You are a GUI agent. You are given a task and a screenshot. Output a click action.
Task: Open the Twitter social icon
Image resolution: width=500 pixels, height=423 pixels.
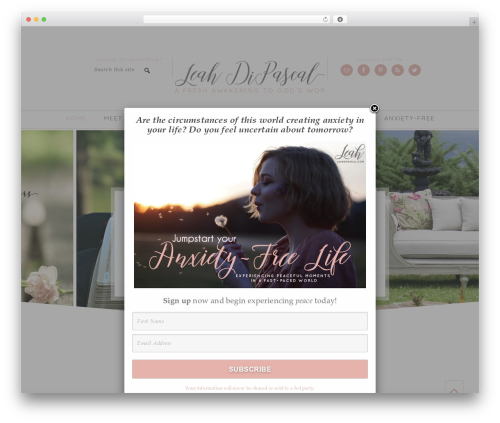tap(415, 70)
